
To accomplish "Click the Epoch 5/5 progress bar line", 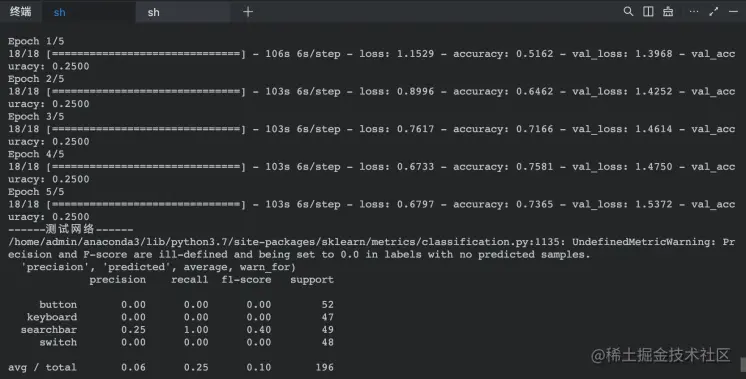I will 372,204.
